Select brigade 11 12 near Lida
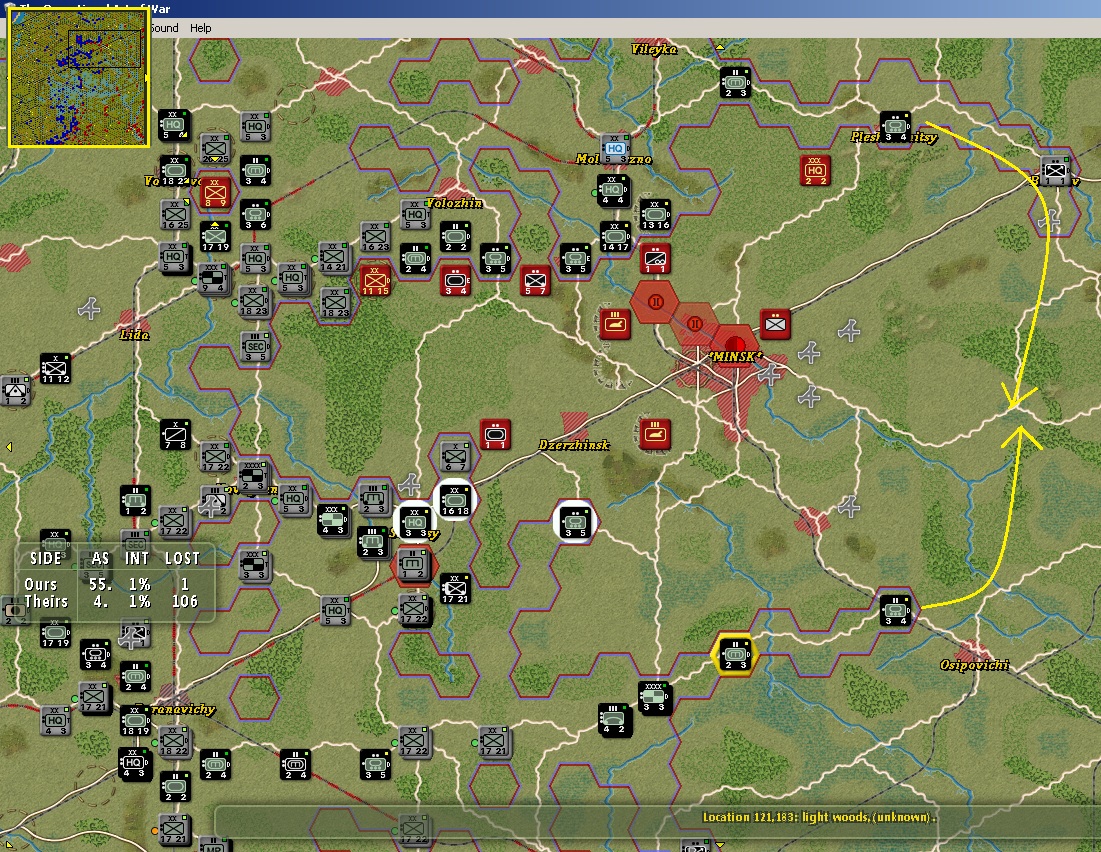Viewport: 1101px width, 852px height. coord(55,369)
